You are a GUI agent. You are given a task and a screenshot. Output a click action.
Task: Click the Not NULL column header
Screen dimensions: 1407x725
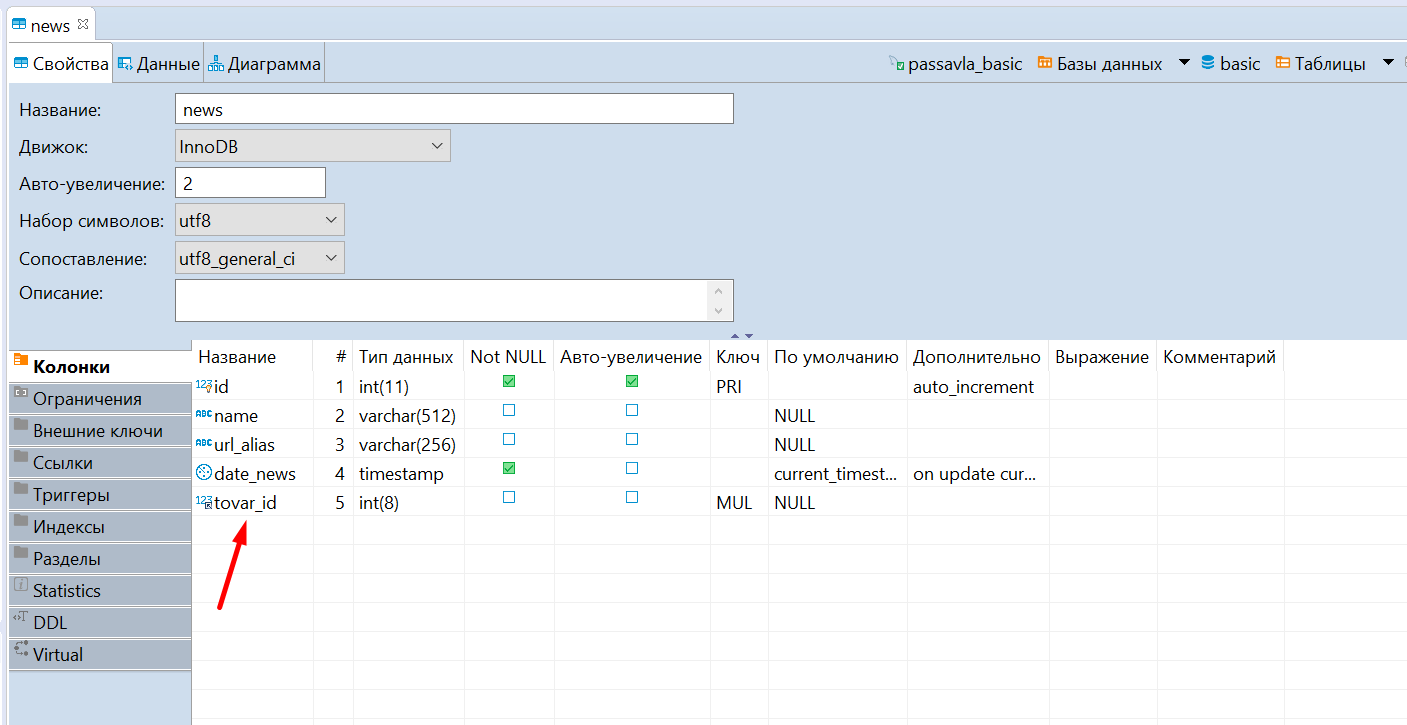pyautogui.click(x=508, y=357)
